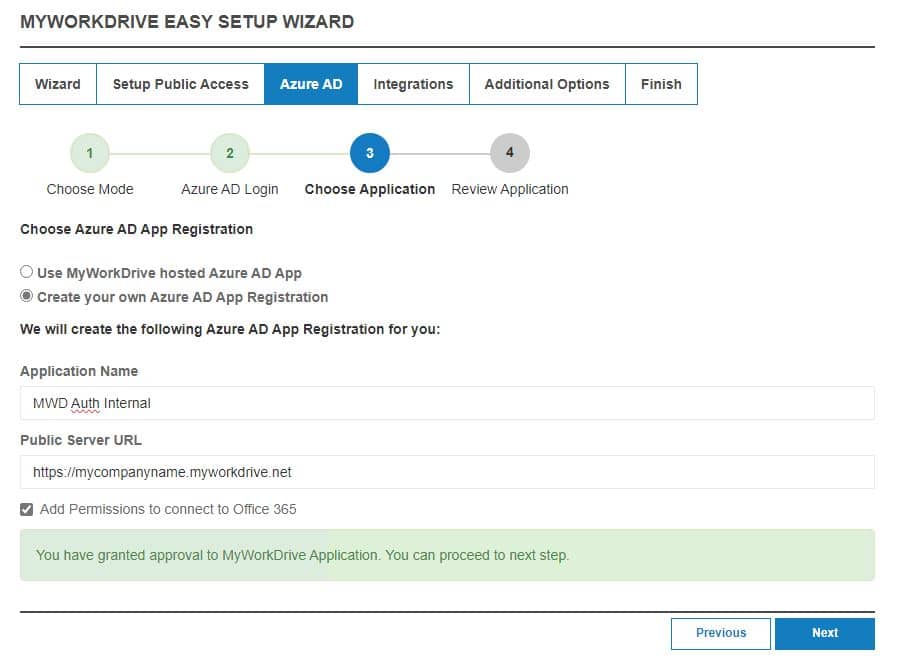This screenshot has width=901, height=663.
Task: Click the Review Application step label
Action: point(510,189)
